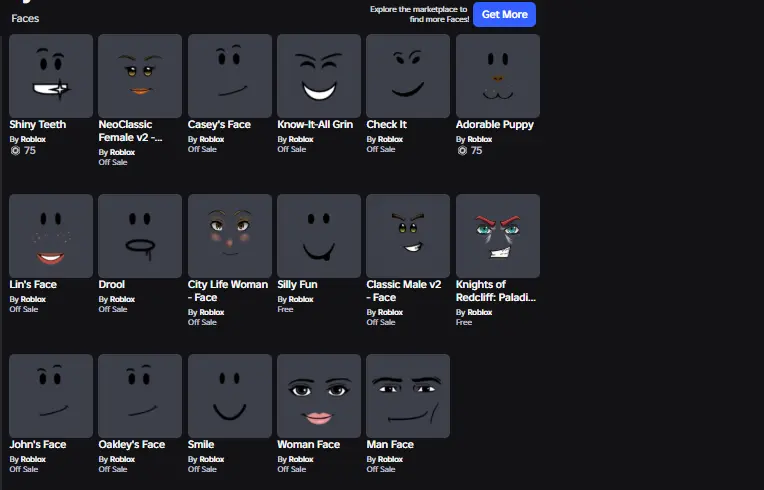764x490 pixels.
Task: Select City Life Woman face thumbnail
Action: pos(230,236)
